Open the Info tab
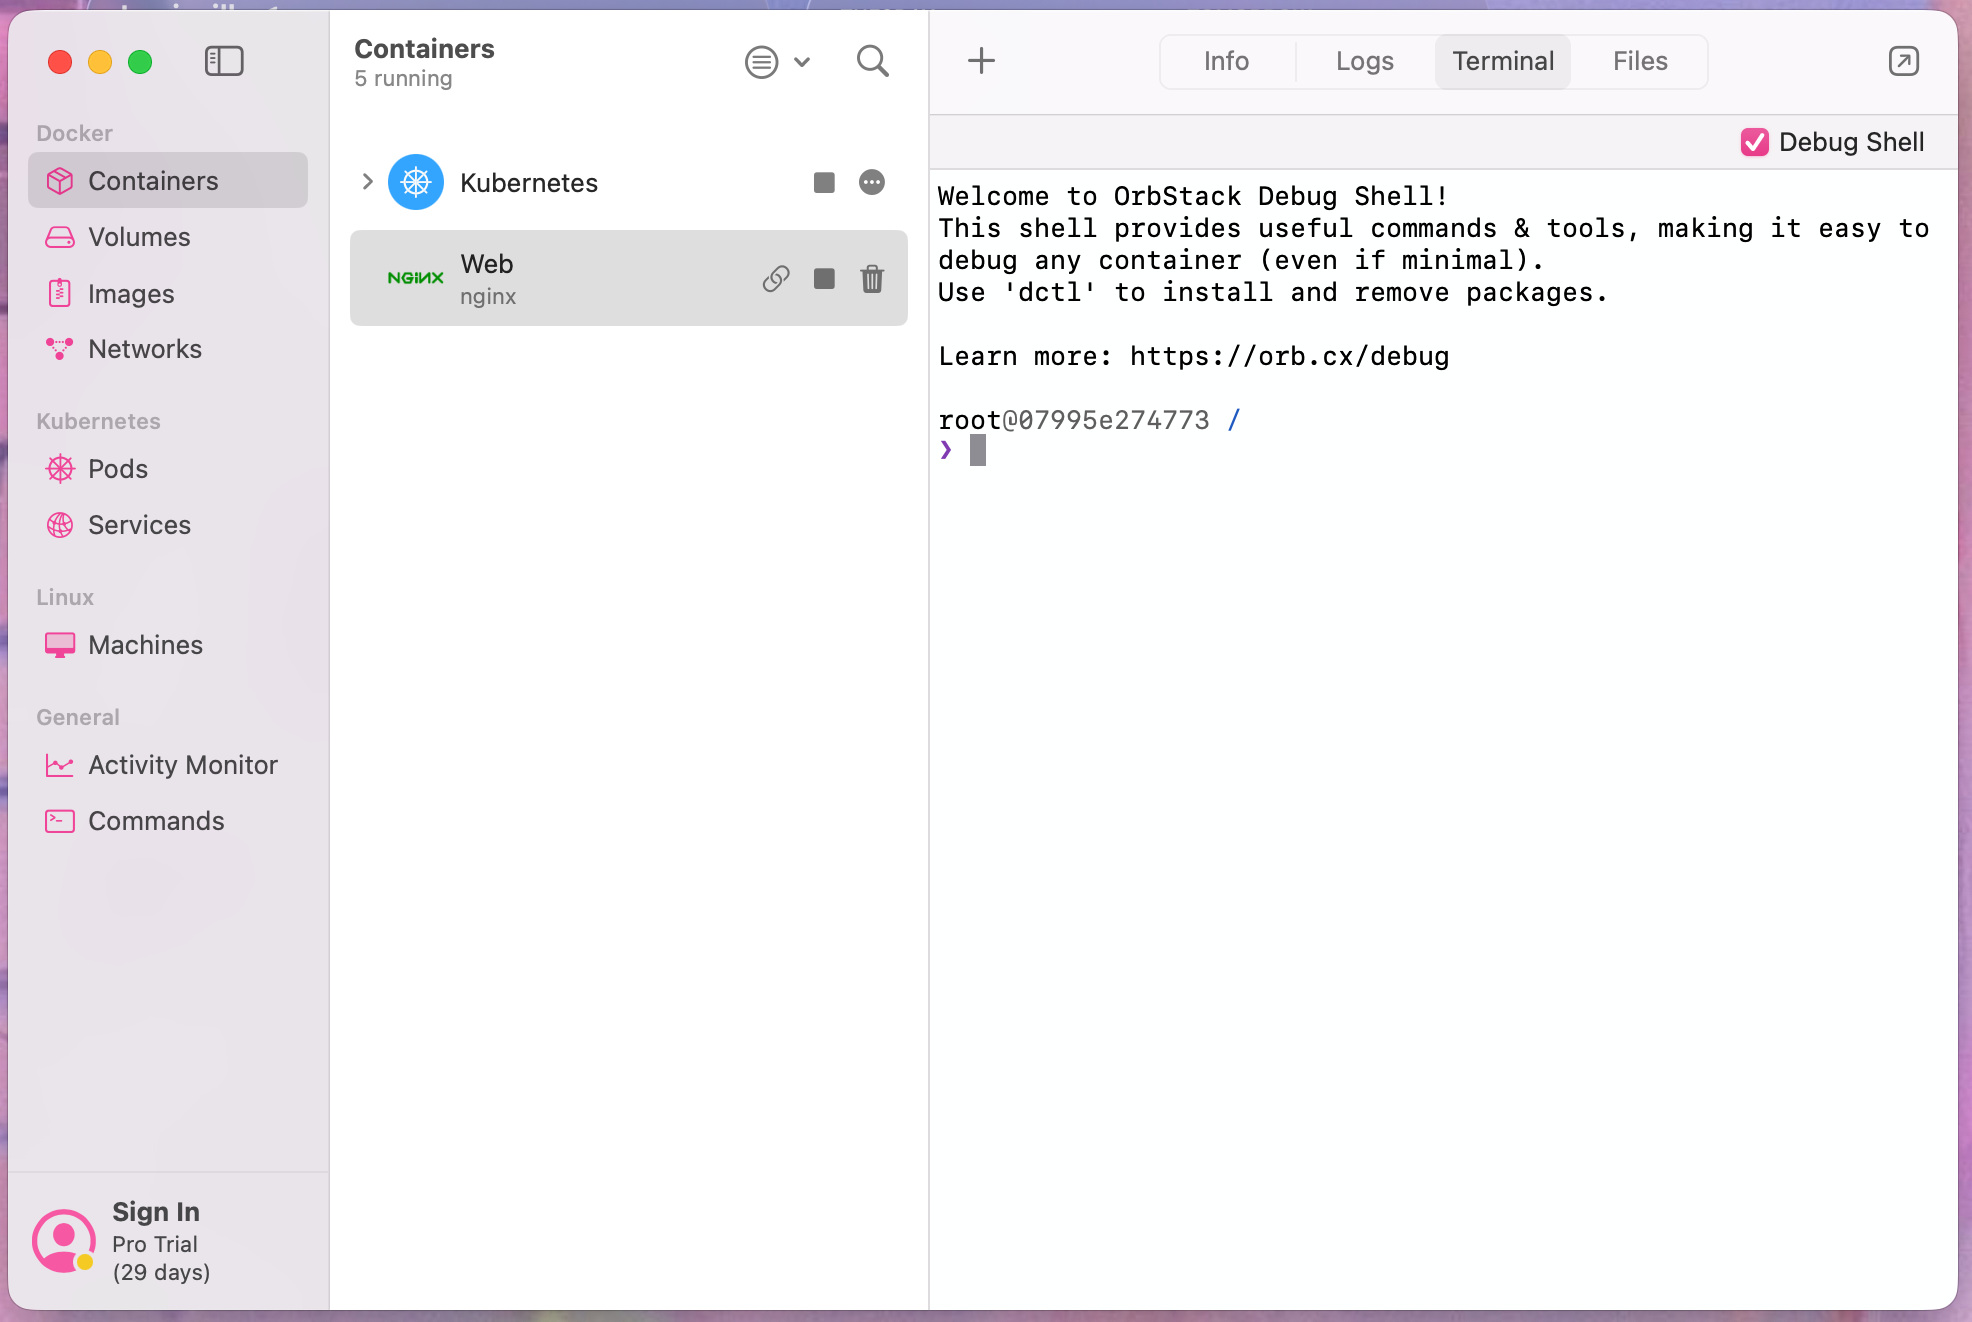1972x1322 pixels. tap(1226, 61)
